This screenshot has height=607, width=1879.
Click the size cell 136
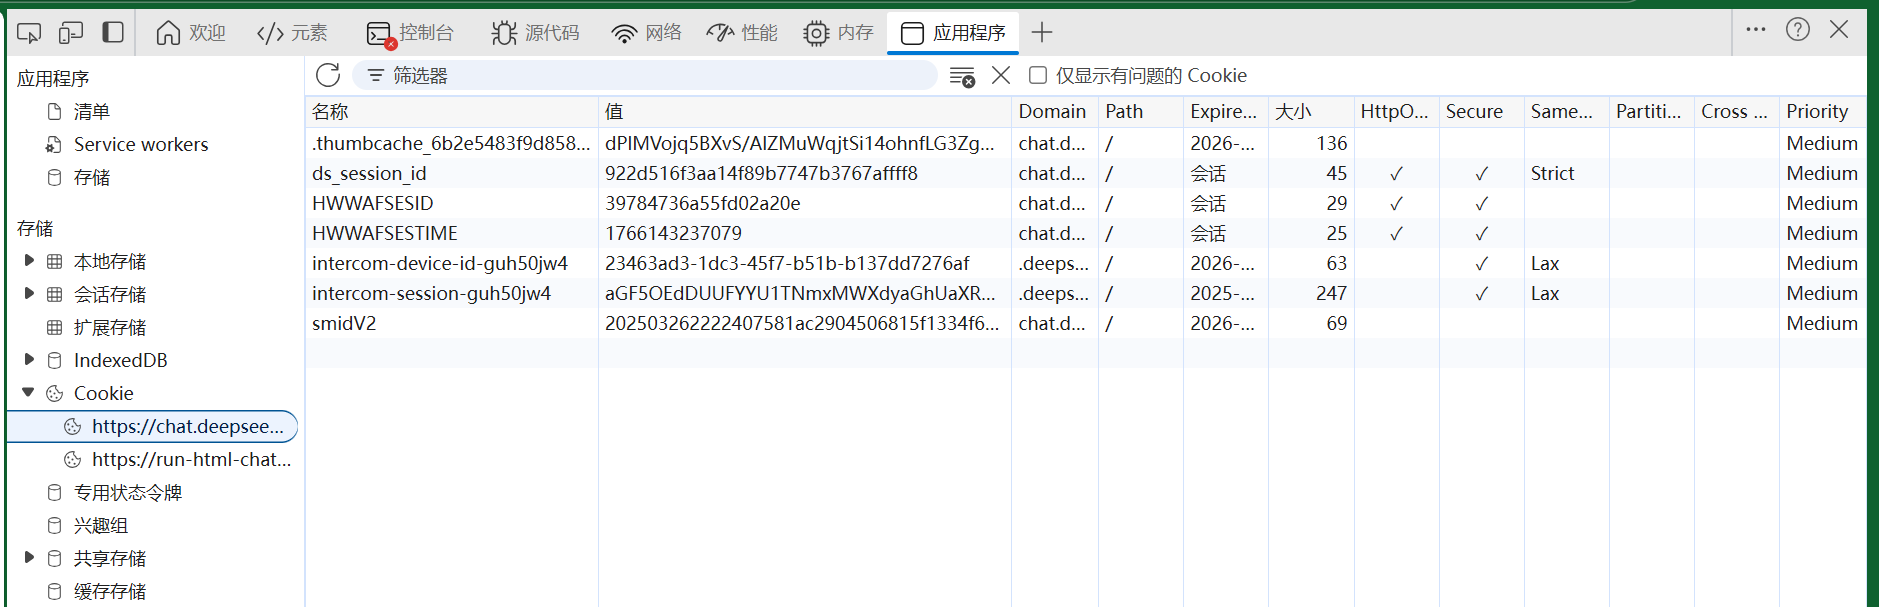1331,143
